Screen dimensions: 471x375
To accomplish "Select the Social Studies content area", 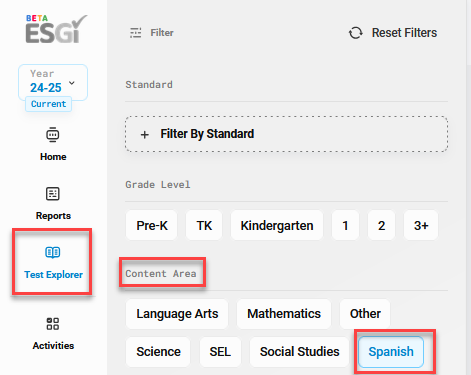I will pos(299,352).
